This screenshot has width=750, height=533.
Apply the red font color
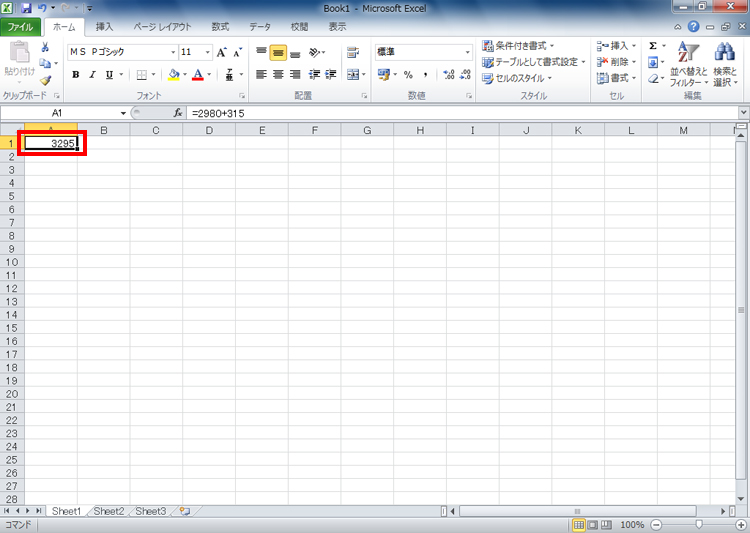(198, 75)
